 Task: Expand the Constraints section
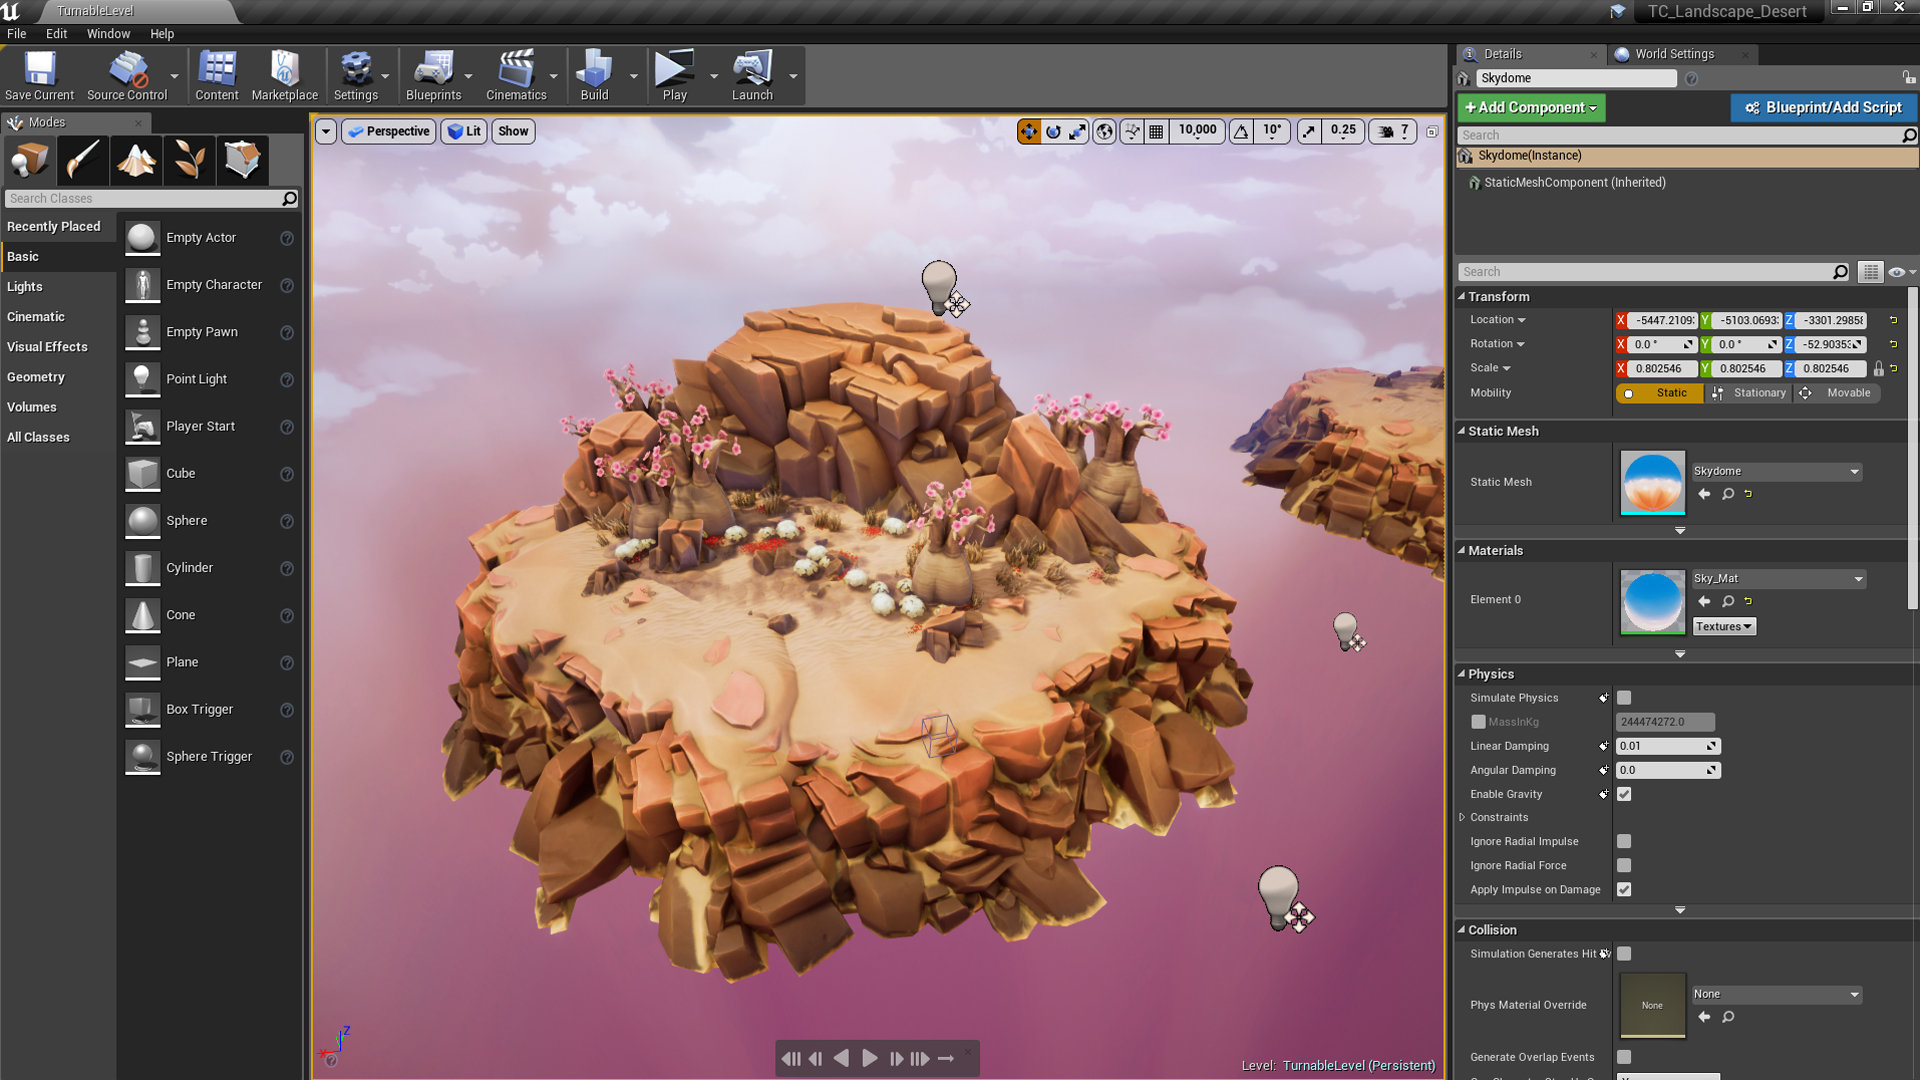(1462, 817)
